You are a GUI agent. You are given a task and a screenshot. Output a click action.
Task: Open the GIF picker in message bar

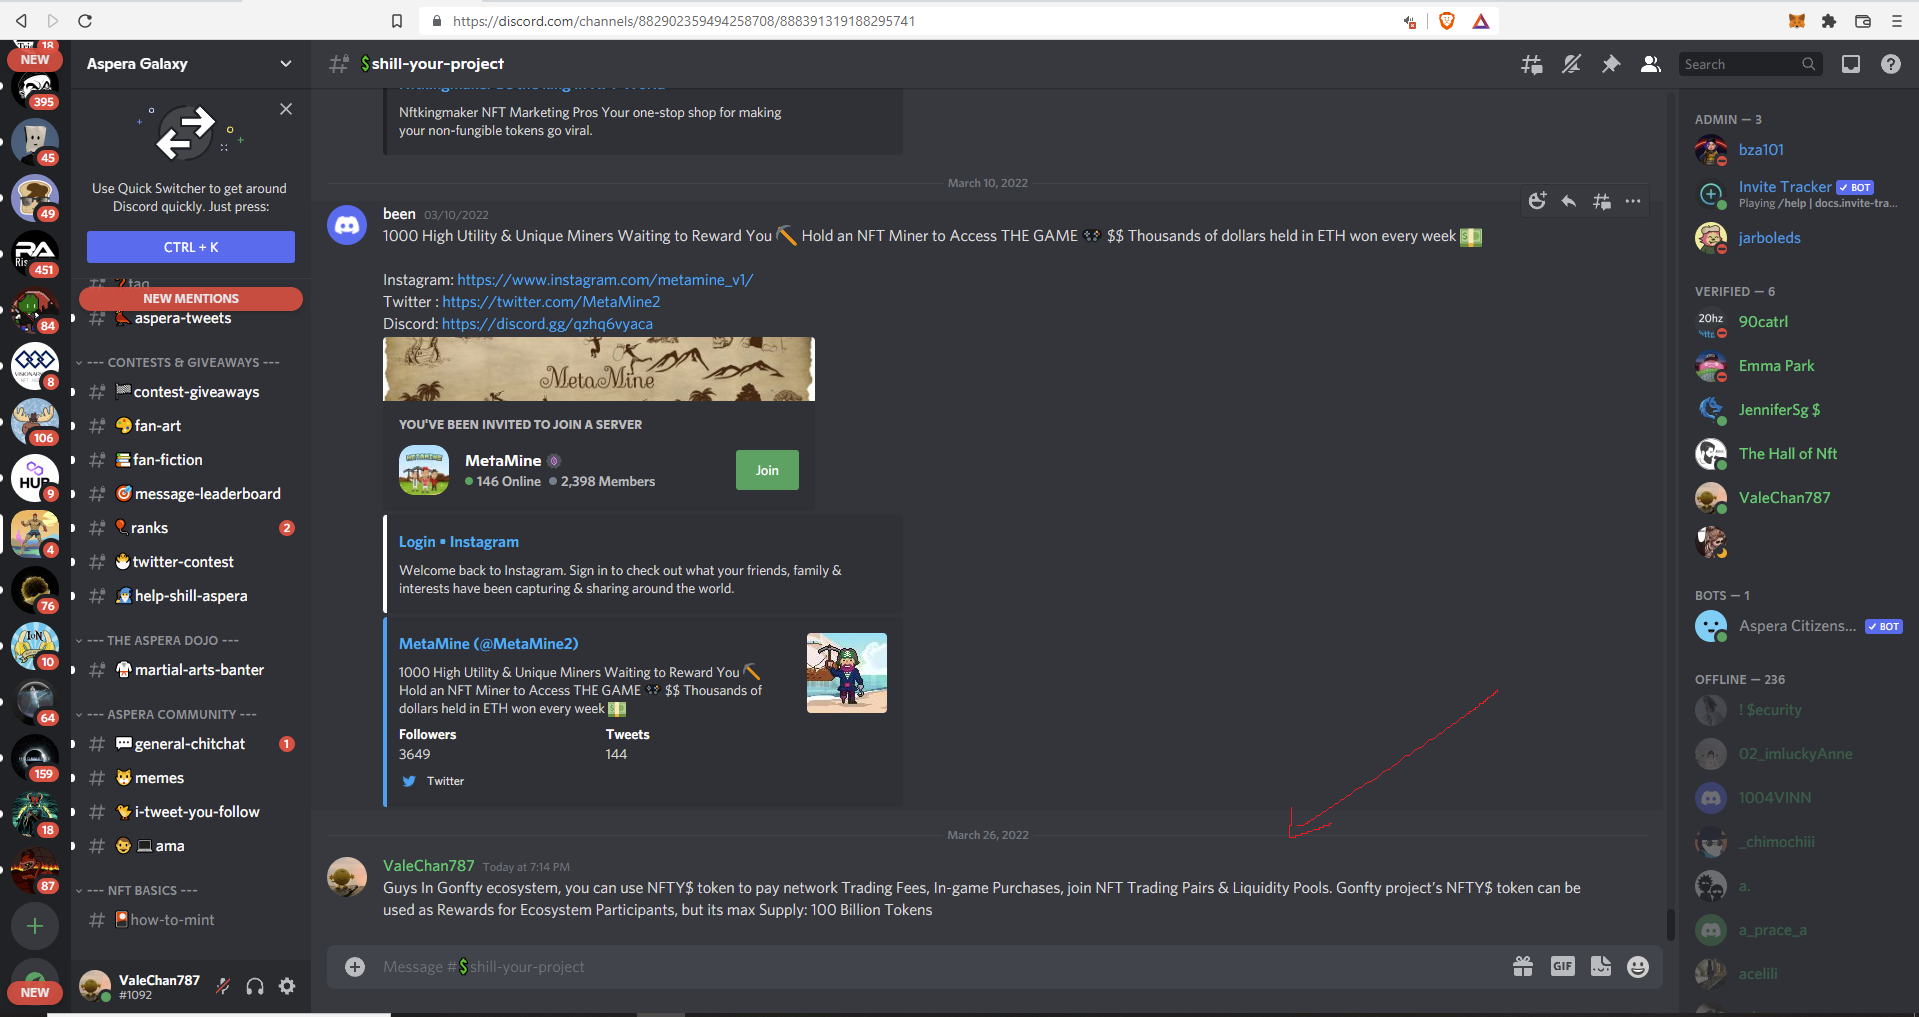(x=1562, y=966)
